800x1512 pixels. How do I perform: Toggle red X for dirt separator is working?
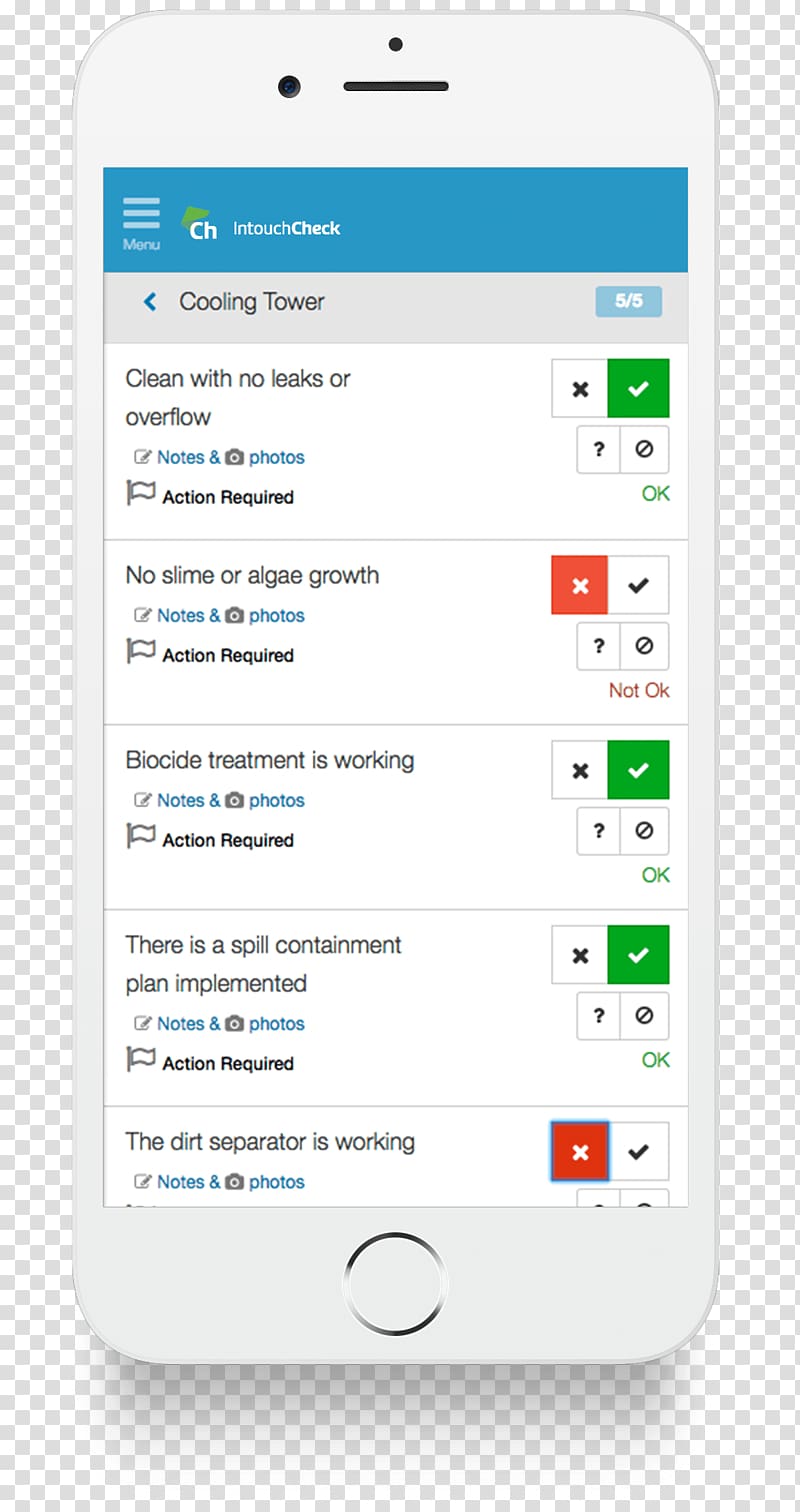(580, 1151)
